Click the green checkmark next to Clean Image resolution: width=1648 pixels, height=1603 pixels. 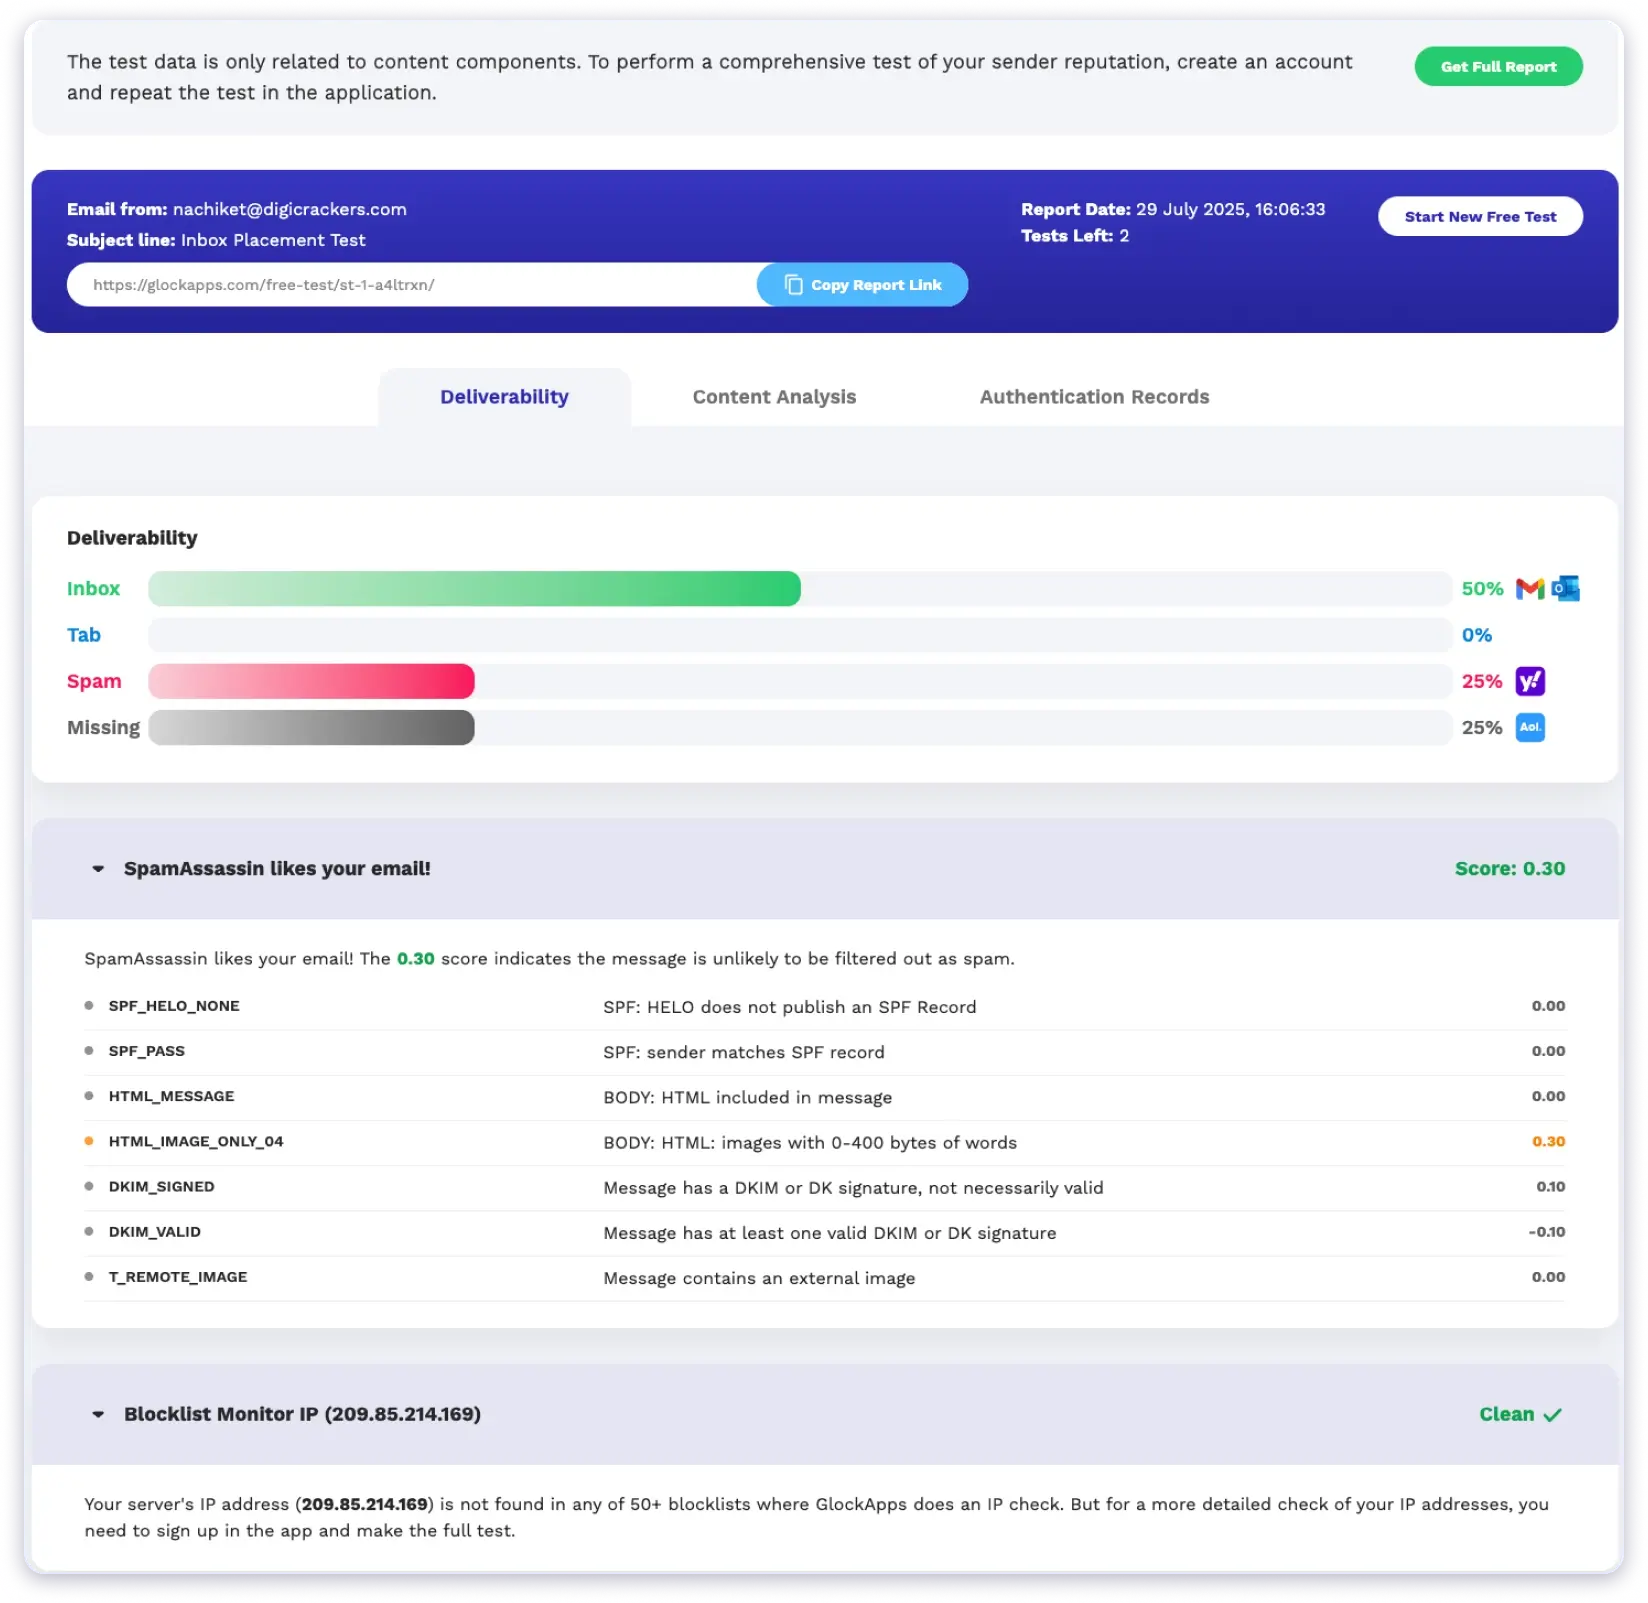point(1553,1415)
